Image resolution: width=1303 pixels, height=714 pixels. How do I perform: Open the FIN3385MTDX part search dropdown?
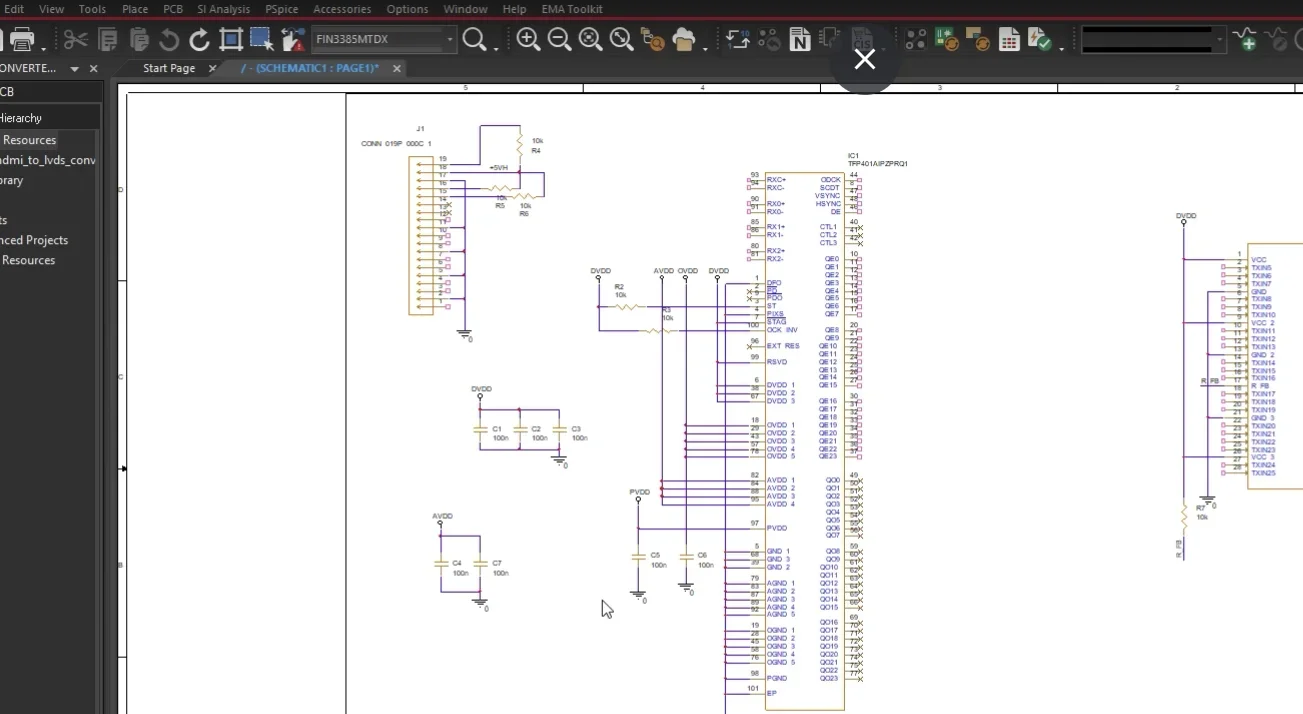tap(450, 40)
